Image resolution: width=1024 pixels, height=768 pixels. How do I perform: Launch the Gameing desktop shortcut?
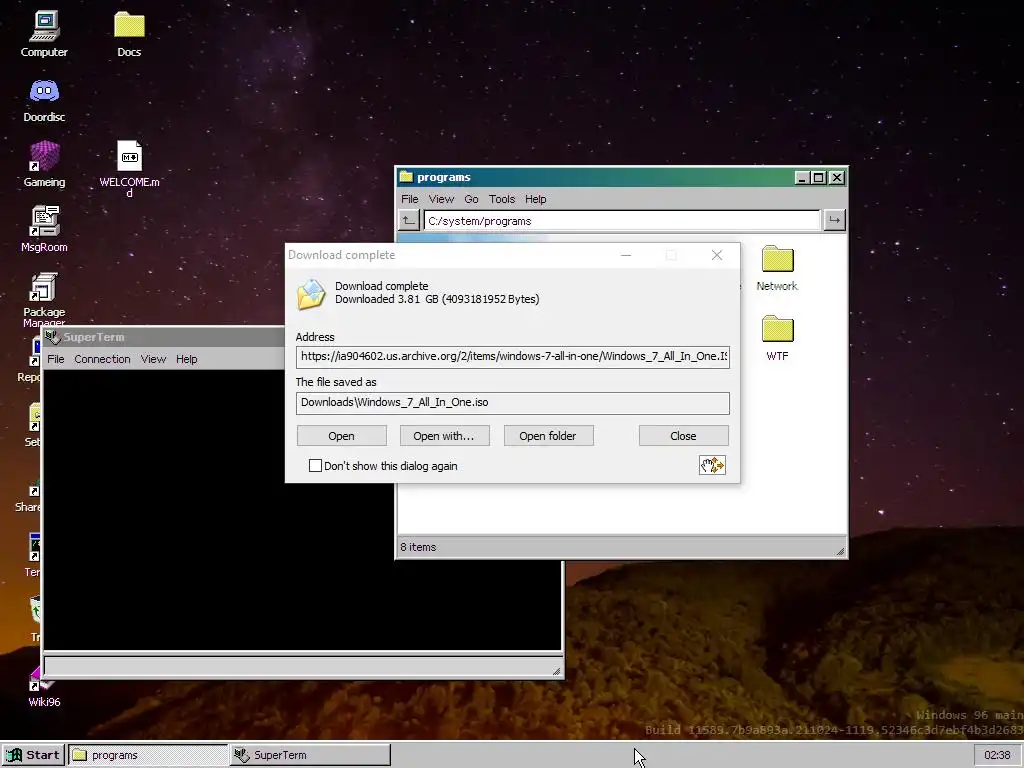pos(44,165)
